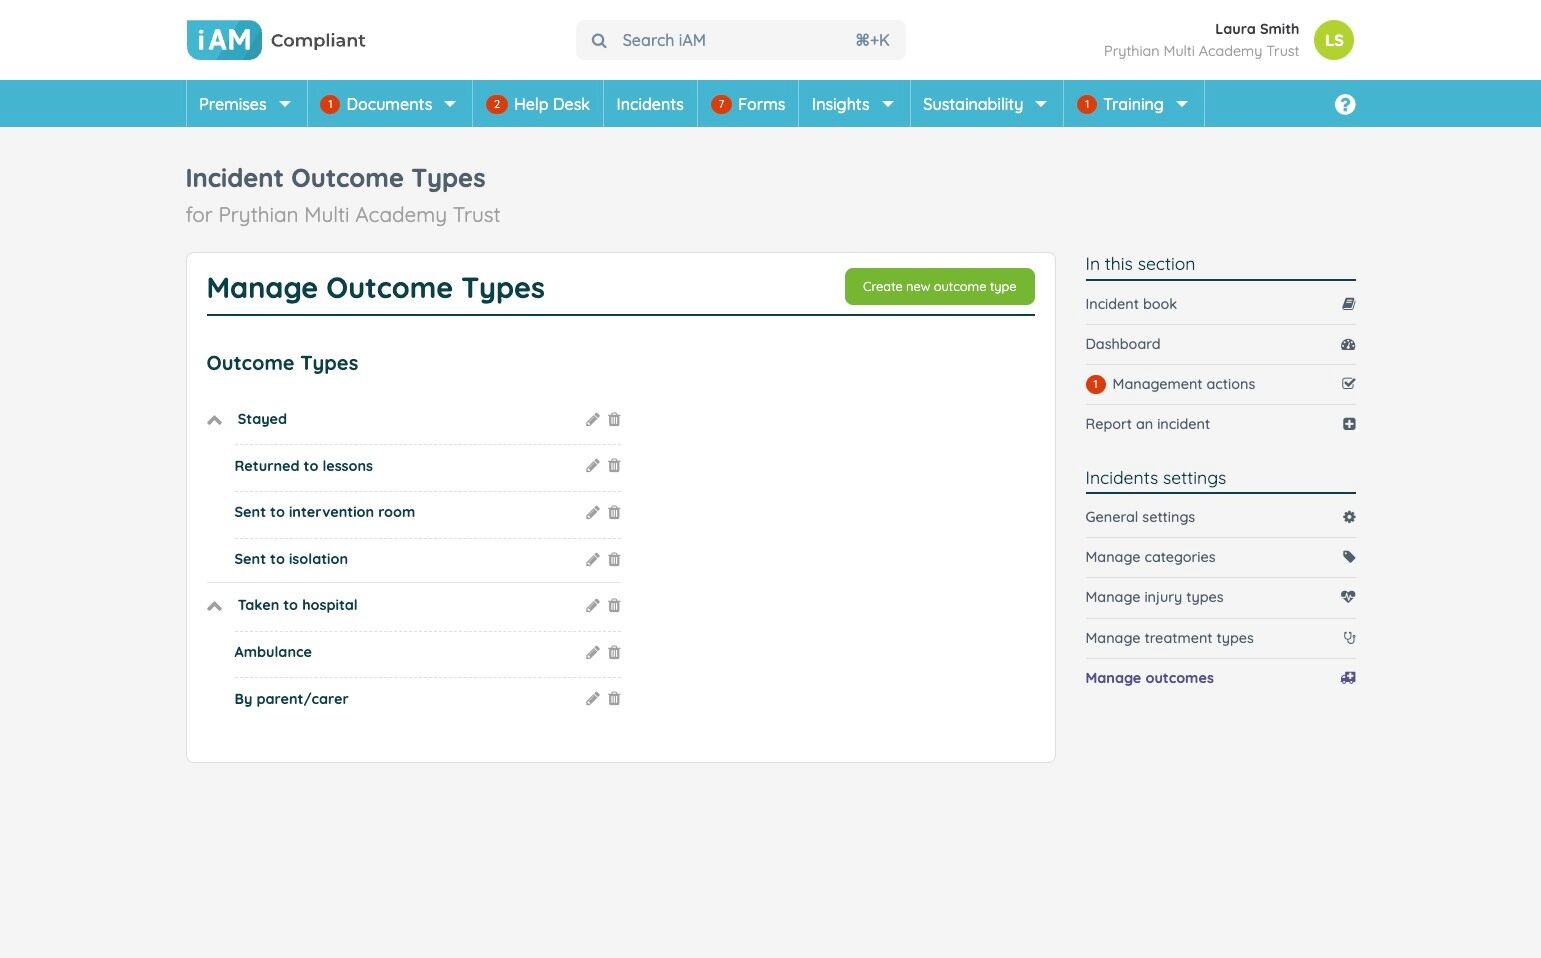Edit the Sent to intervention room outcome
The height and width of the screenshot is (958, 1541).
[593, 513]
